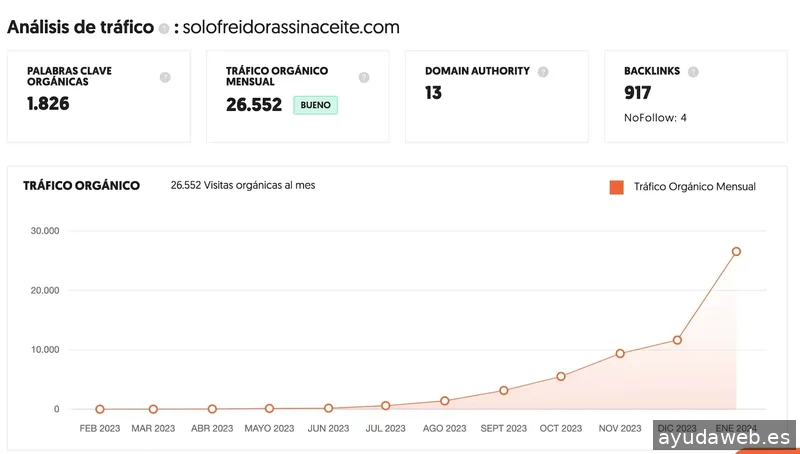Select the SEPT 2023 data point
800x454 pixels.
pyautogui.click(x=504, y=391)
